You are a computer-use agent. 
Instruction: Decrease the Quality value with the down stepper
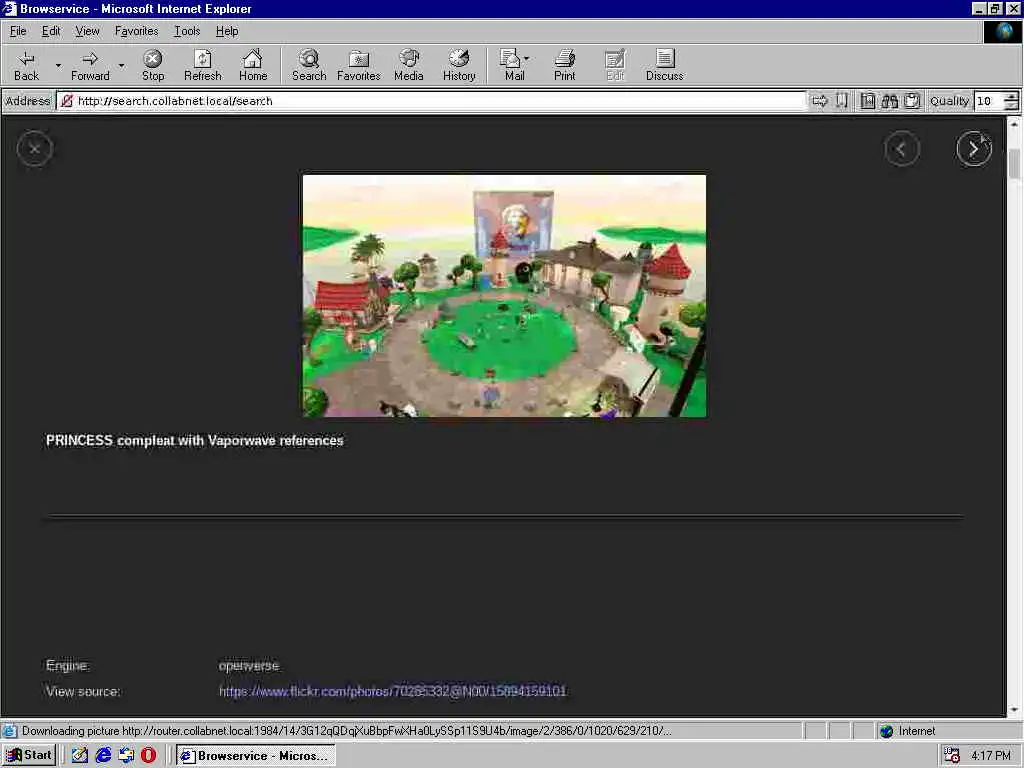1011,106
